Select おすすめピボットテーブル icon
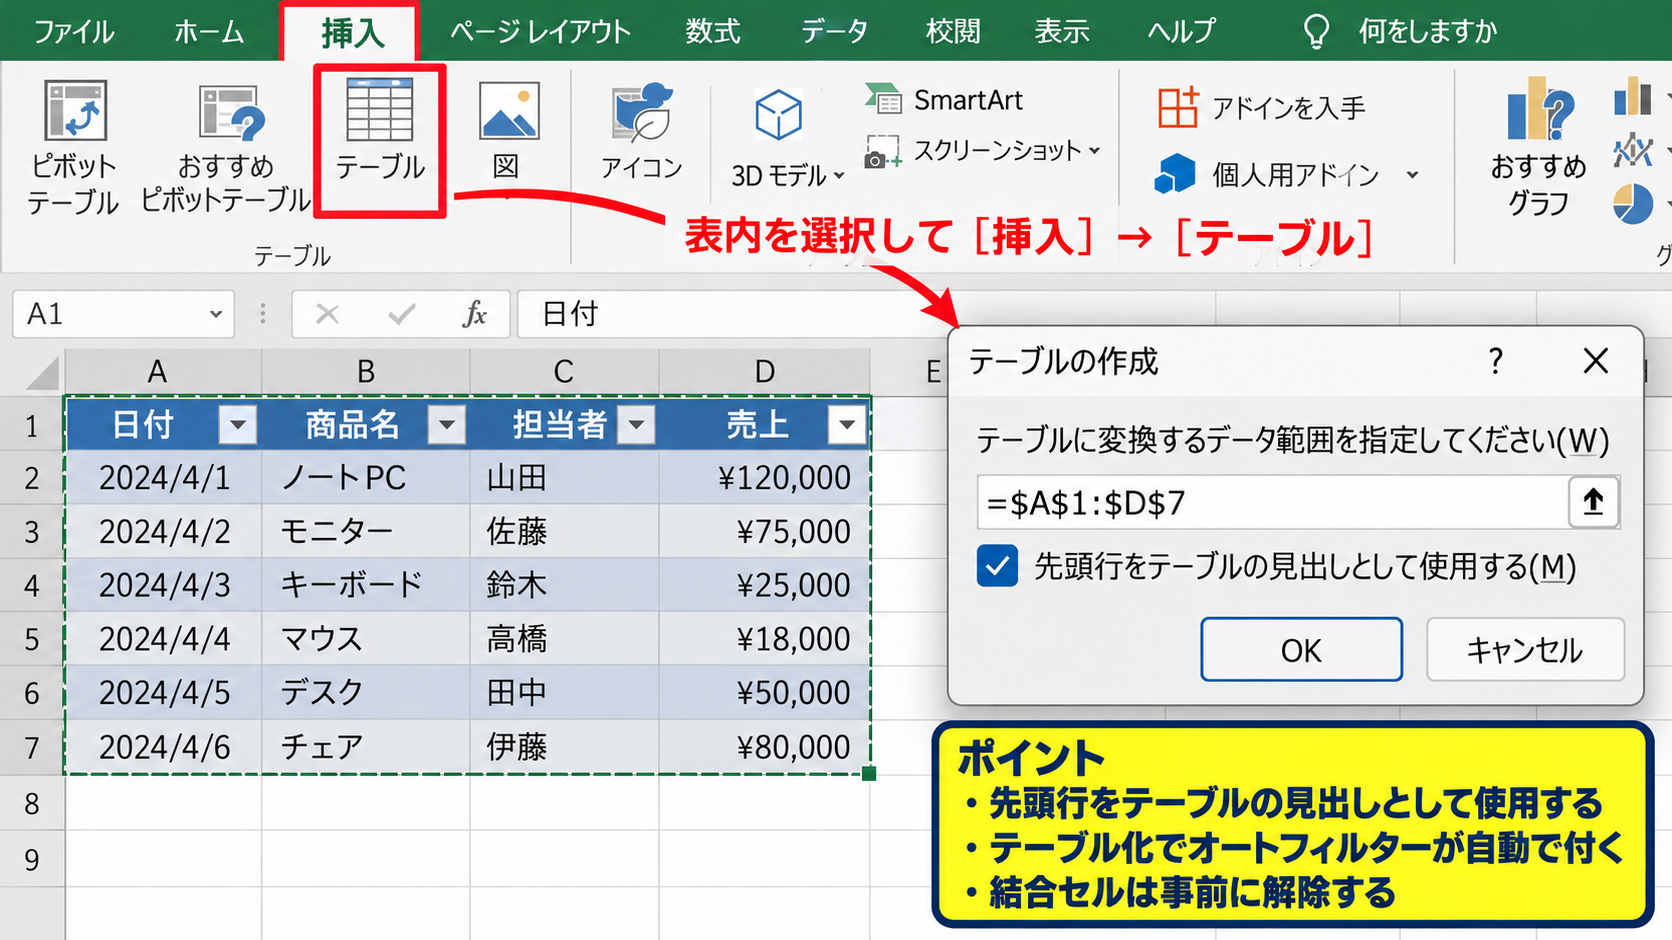 tap(226, 147)
